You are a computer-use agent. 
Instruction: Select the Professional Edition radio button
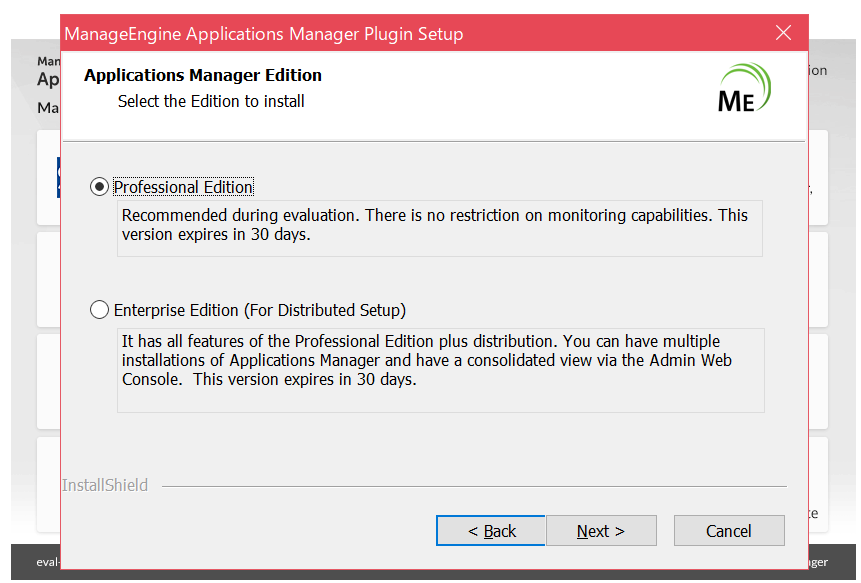click(99, 187)
